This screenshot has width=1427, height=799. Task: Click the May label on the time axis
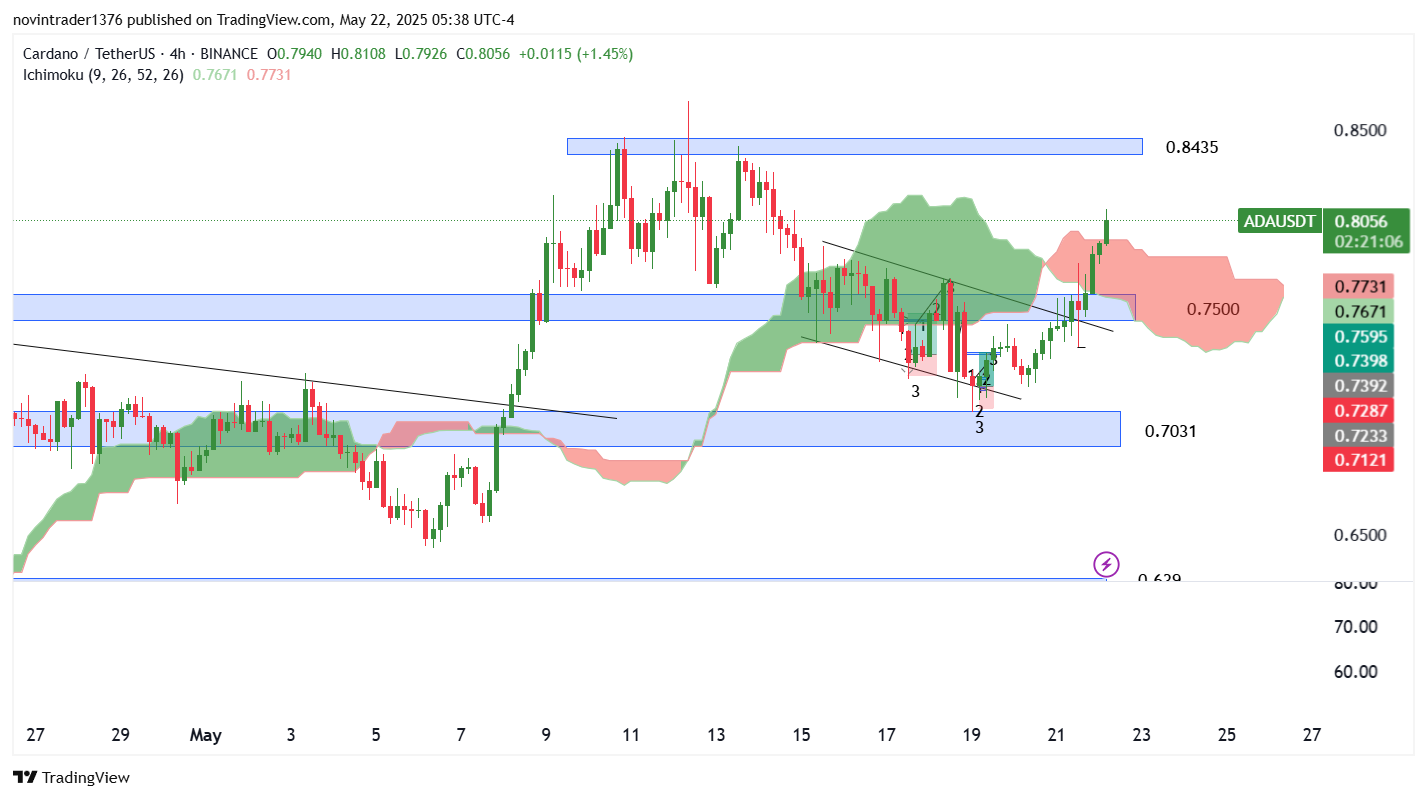205,735
